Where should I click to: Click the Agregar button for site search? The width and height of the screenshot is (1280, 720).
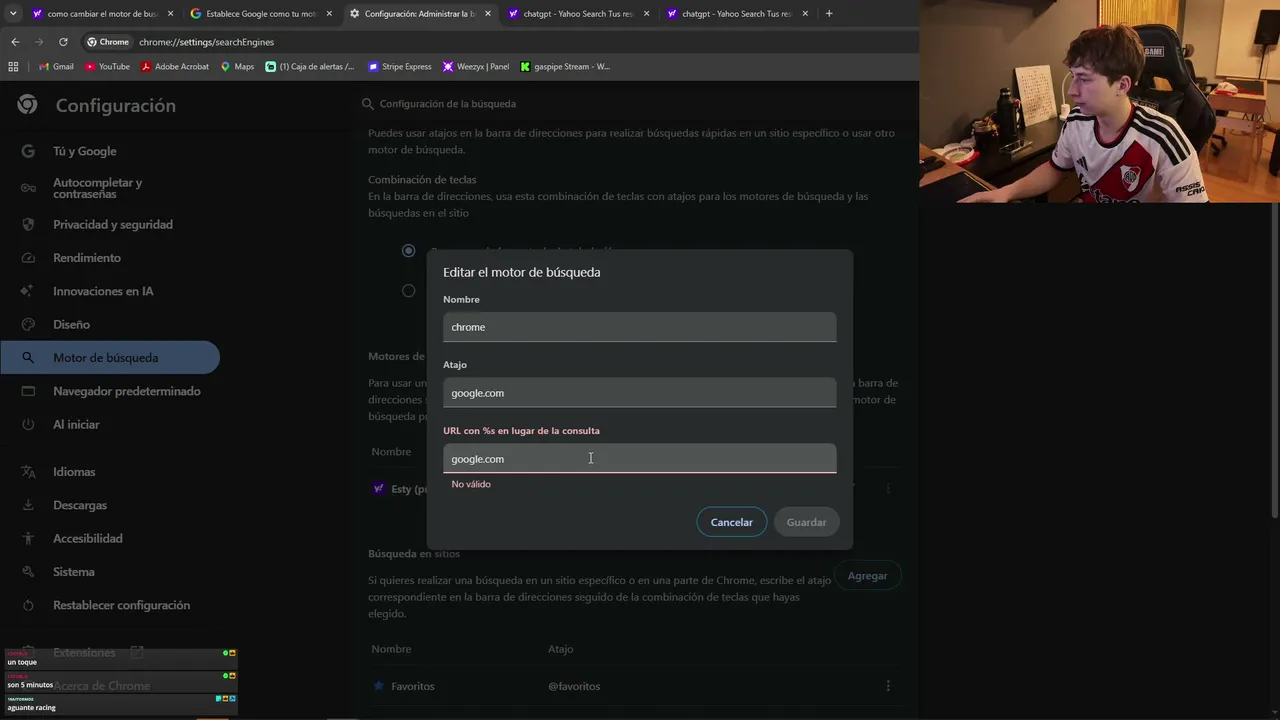[x=867, y=576]
